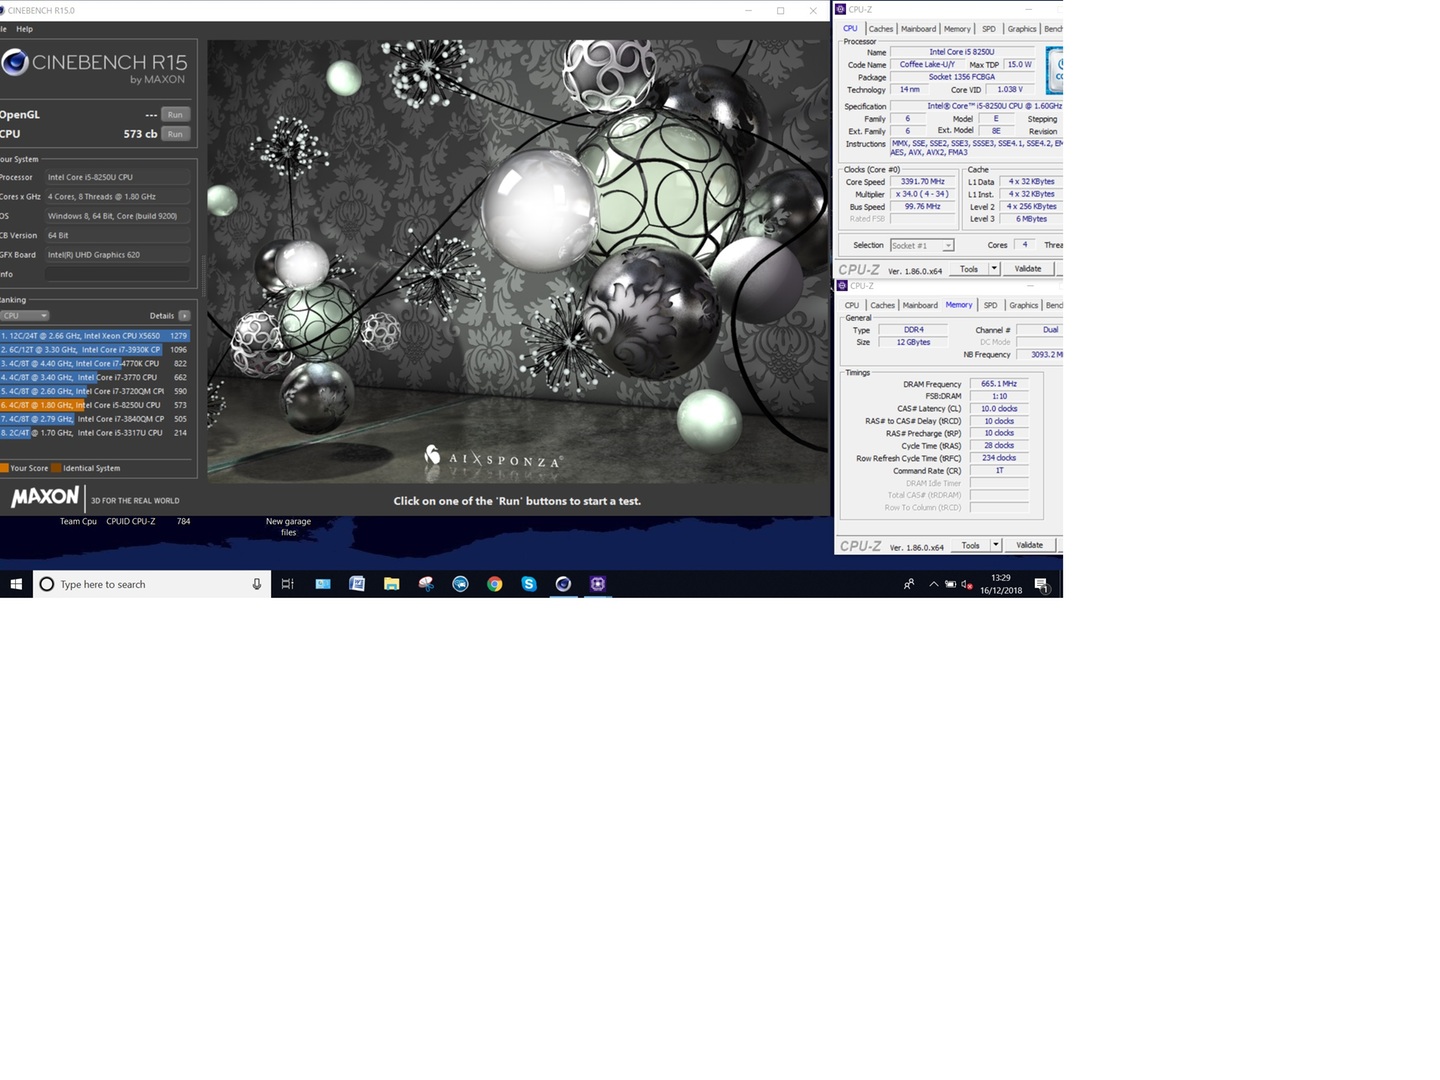Click the empty Info field in Cinebench
The height and width of the screenshot is (1080, 1440).
coord(117,274)
